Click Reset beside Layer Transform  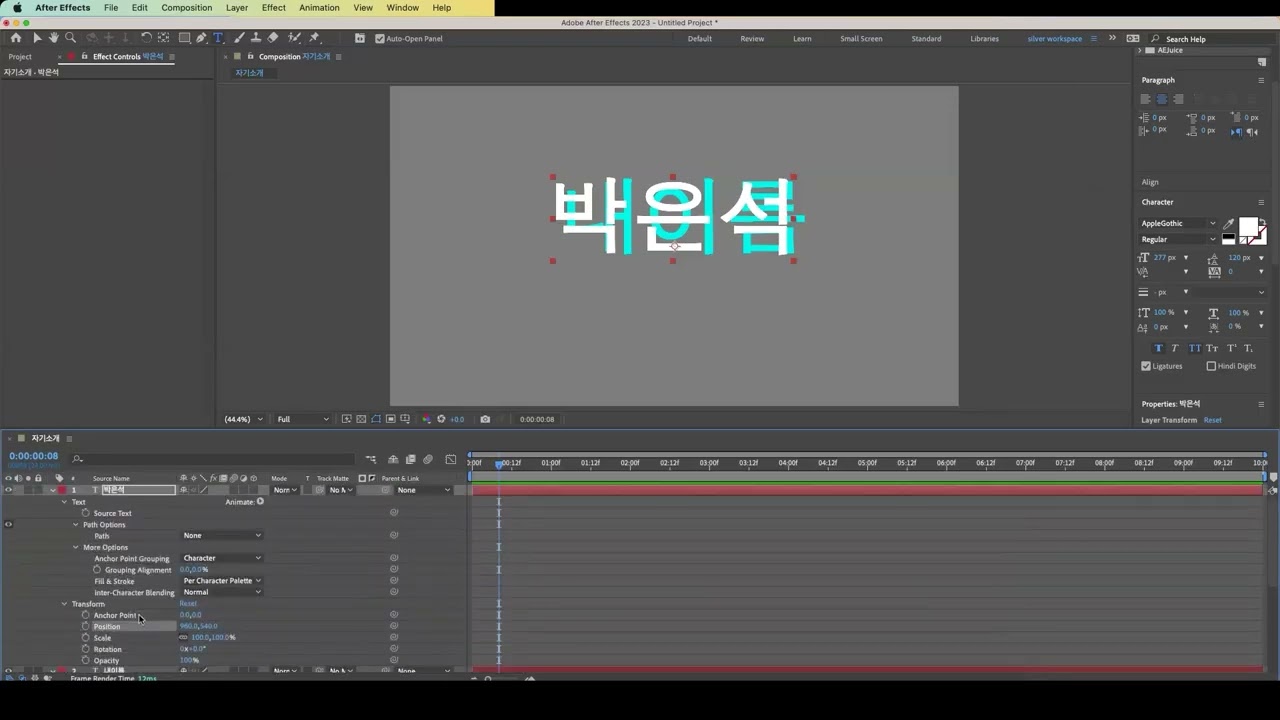(x=1212, y=420)
